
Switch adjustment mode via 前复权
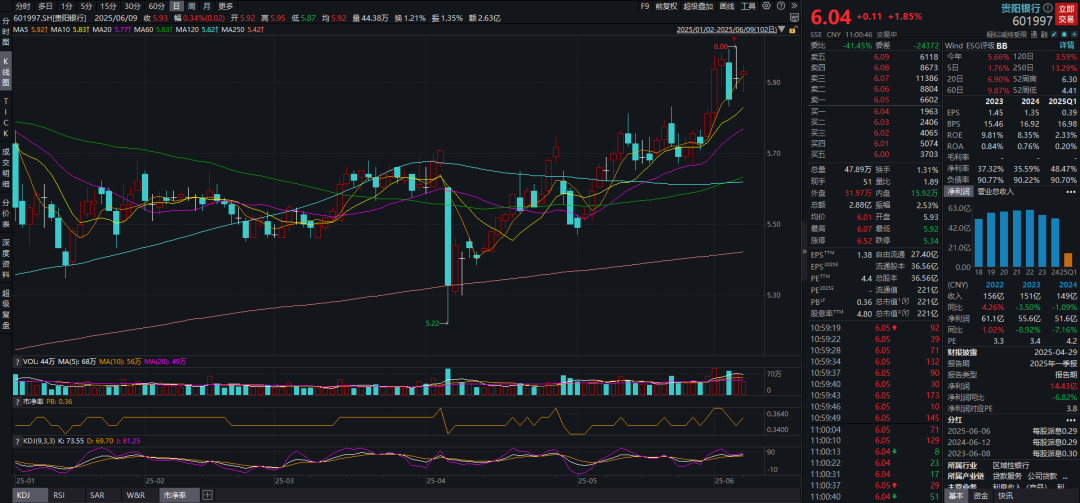pyautogui.click(x=665, y=6)
